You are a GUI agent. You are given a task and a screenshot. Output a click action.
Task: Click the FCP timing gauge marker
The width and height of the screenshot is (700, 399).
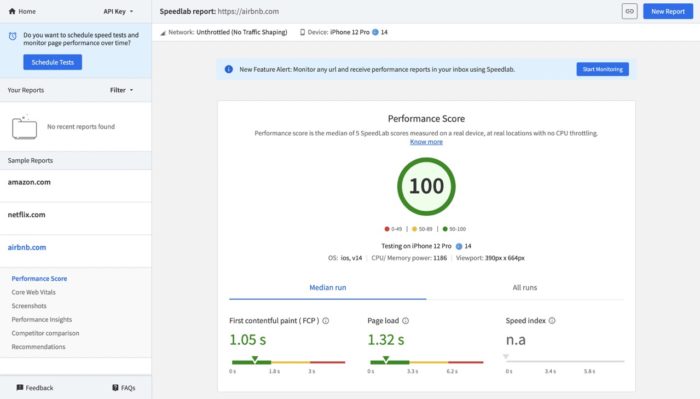pyautogui.click(x=254, y=359)
